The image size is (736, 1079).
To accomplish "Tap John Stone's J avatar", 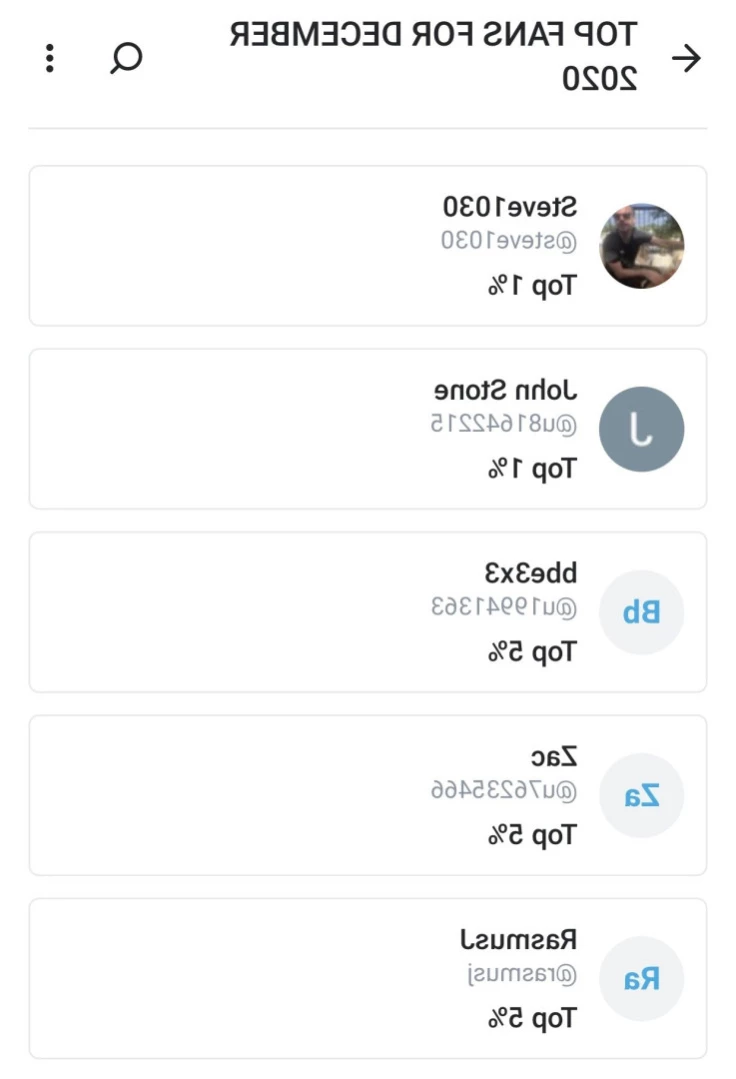I will [x=641, y=429].
